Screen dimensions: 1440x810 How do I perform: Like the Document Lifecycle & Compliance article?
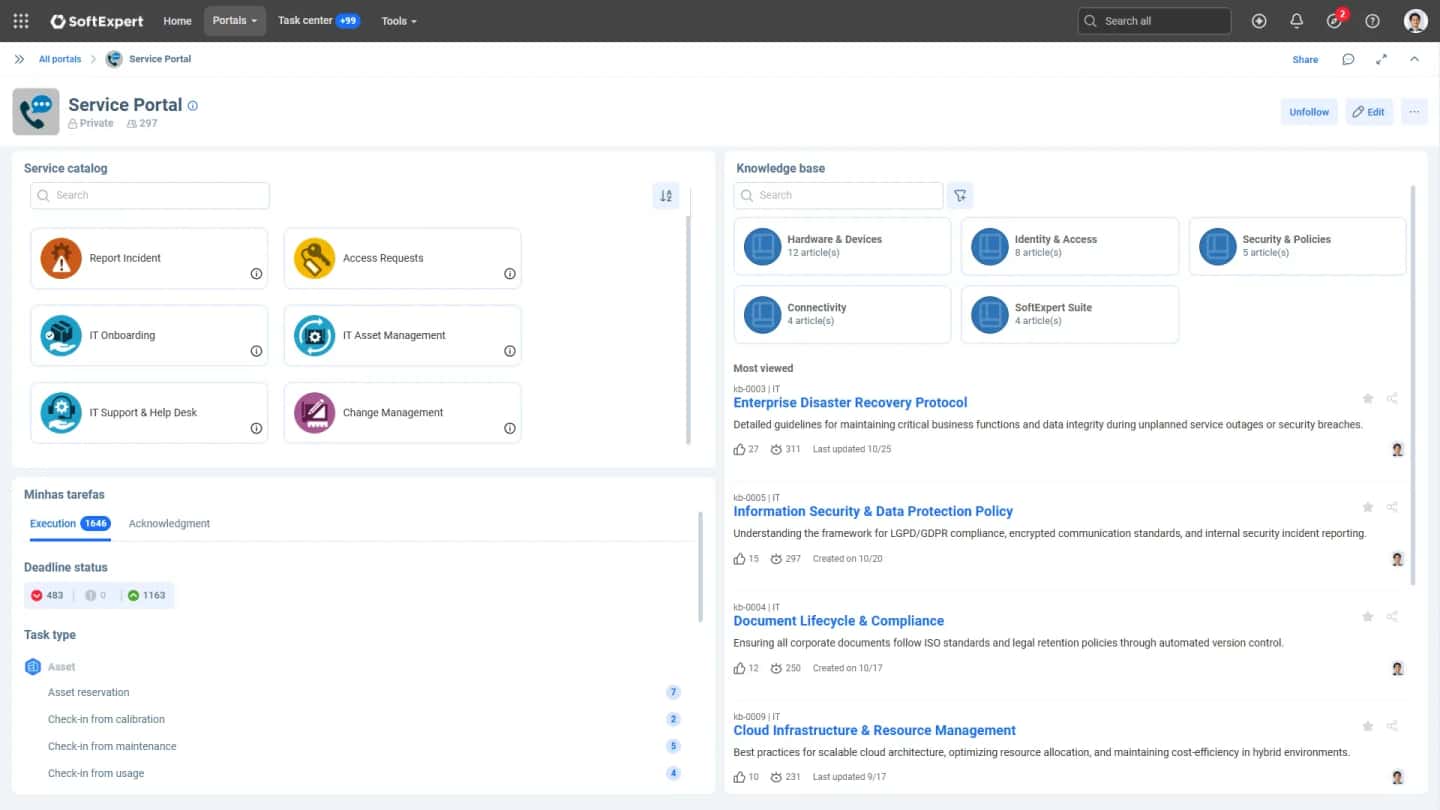tap(740, 668)
